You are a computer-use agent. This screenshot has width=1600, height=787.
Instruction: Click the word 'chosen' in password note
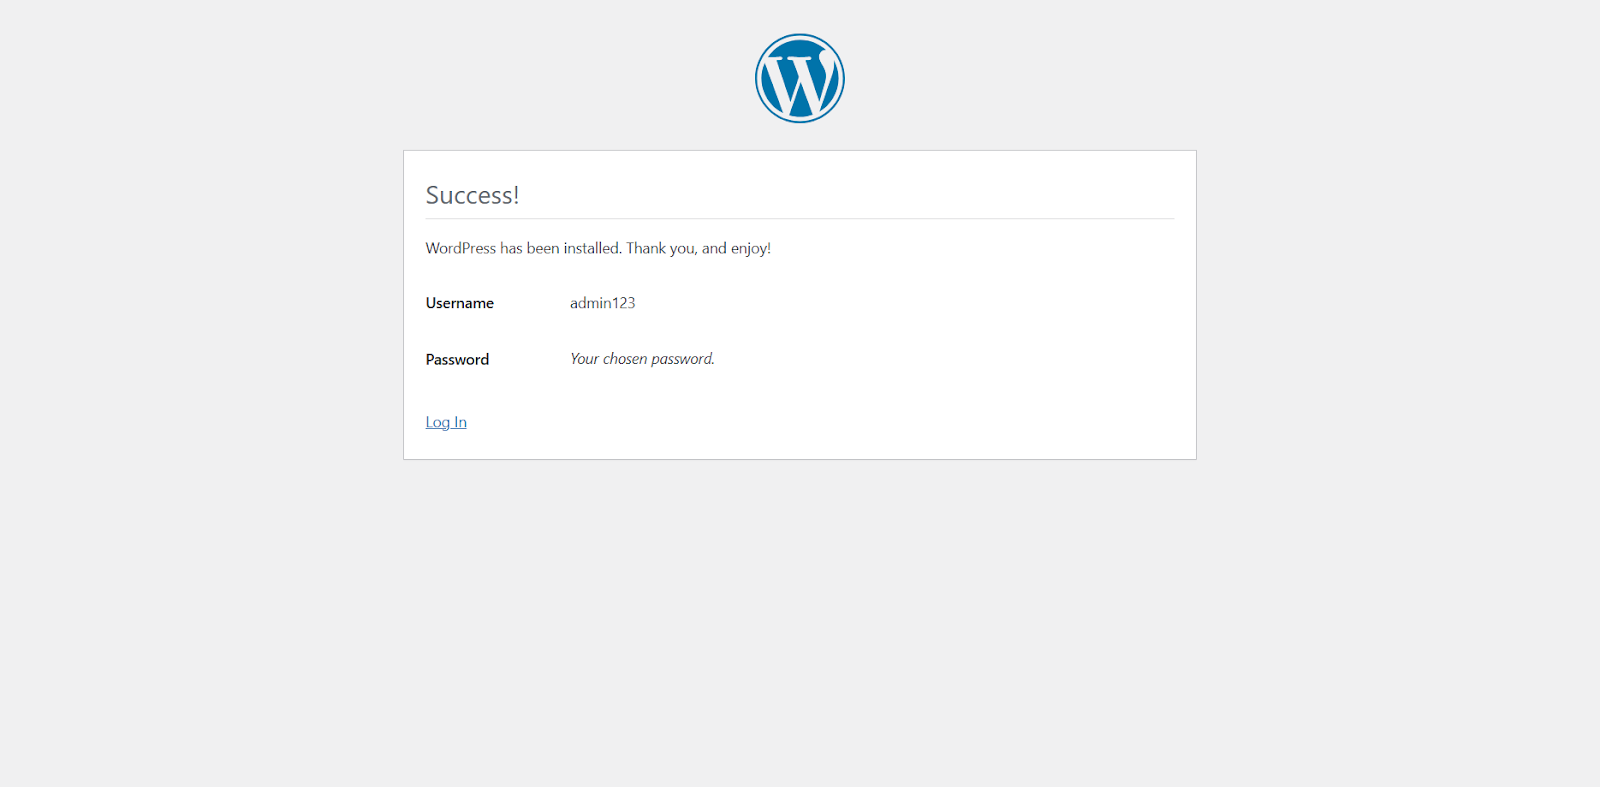(625, 359)
